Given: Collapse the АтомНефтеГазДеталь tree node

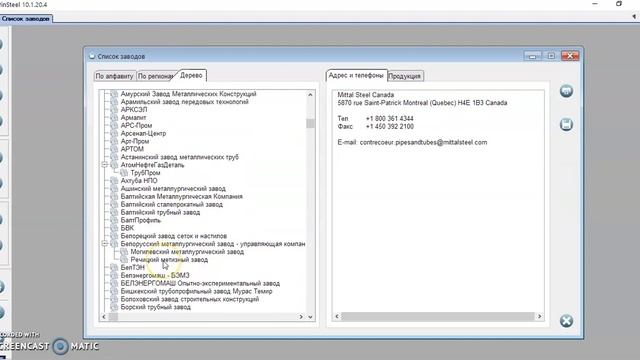Looking at the screenshot, I should click(104, 164).
